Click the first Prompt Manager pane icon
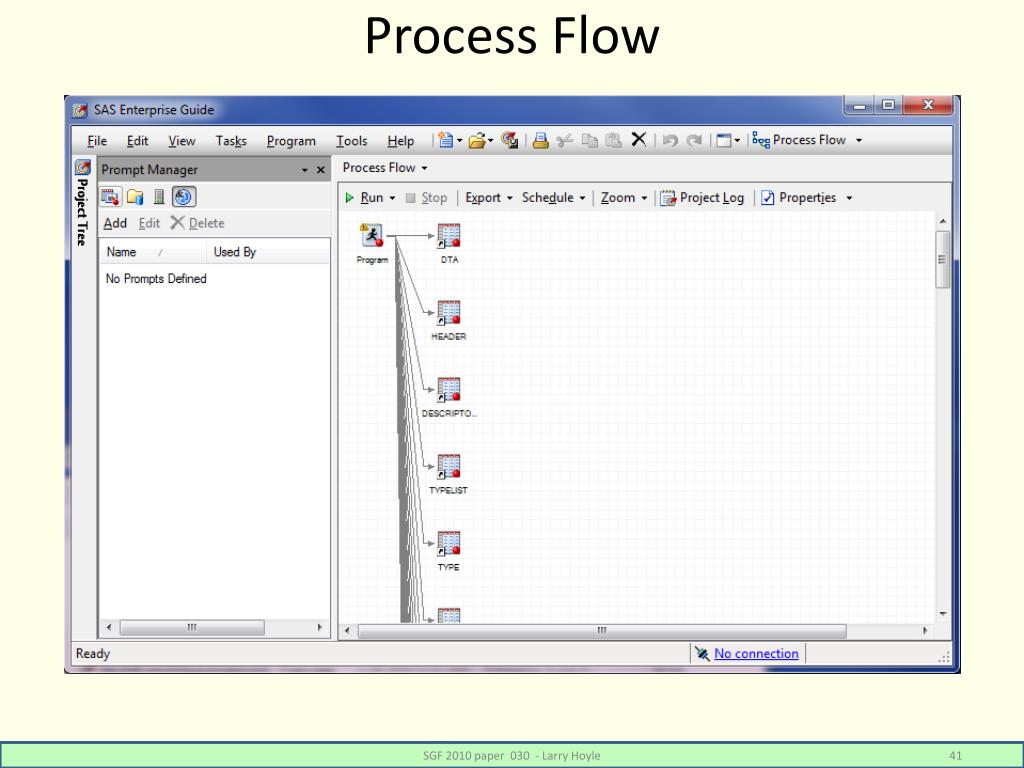The width and height of the screenshot is (1024, 768). click(110, 197)
